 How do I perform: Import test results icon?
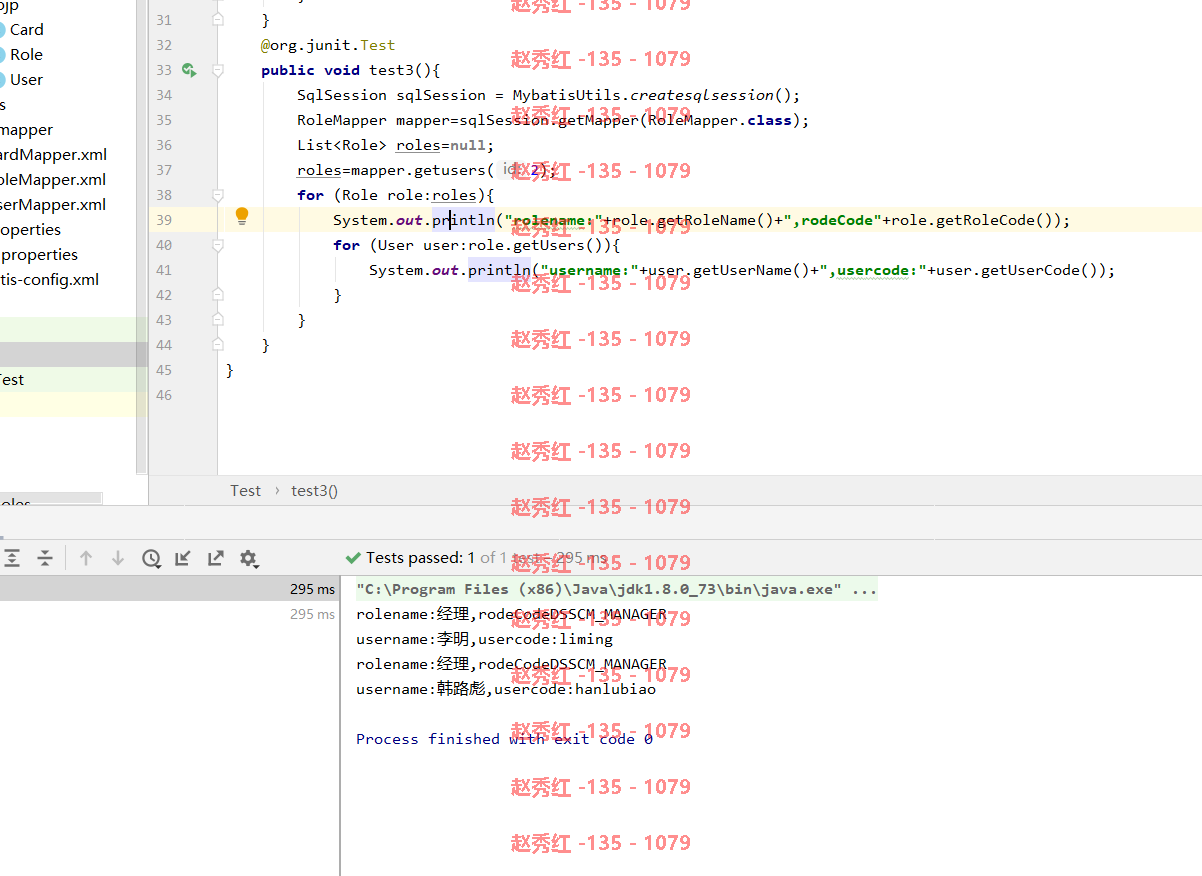tap(183, 558)
